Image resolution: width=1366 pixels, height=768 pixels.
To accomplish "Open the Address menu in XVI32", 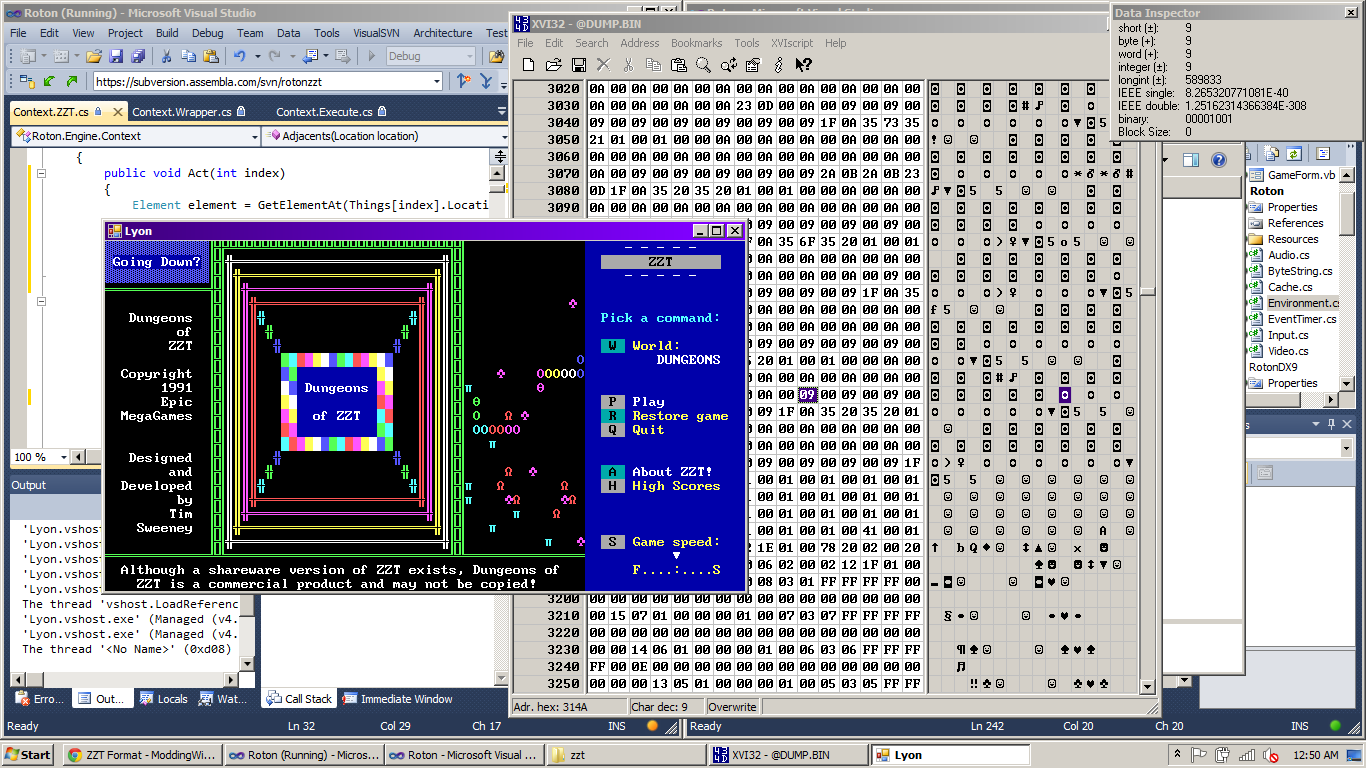I will click(640, 43).
